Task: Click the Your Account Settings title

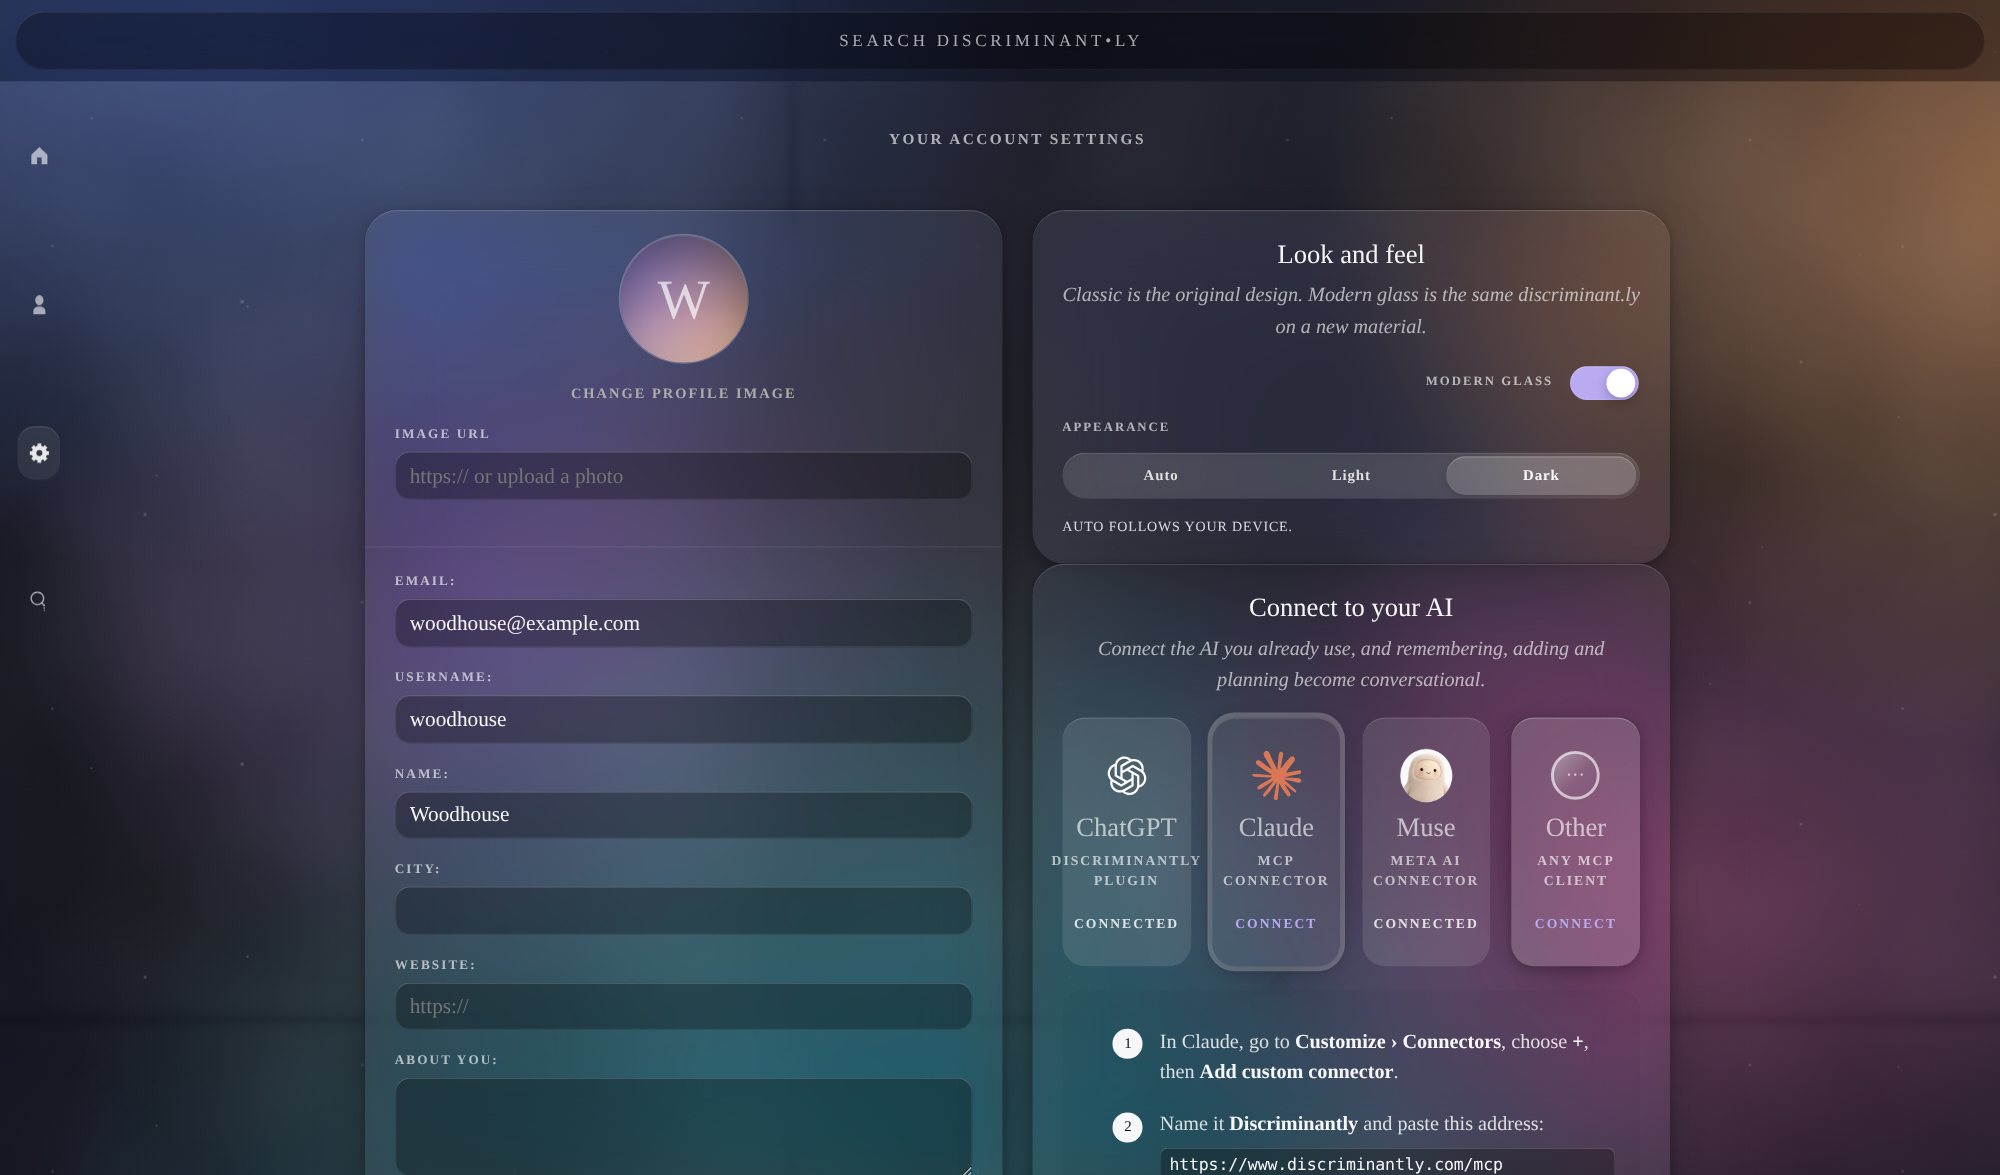Action: 1017,139
